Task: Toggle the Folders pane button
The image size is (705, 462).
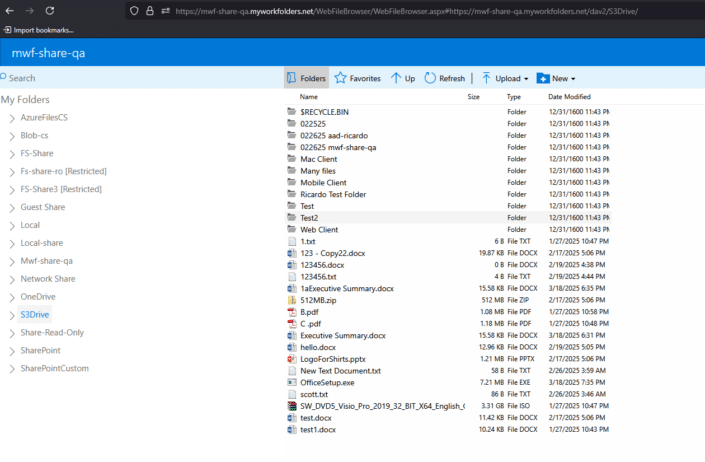Action: pos(306,78)
